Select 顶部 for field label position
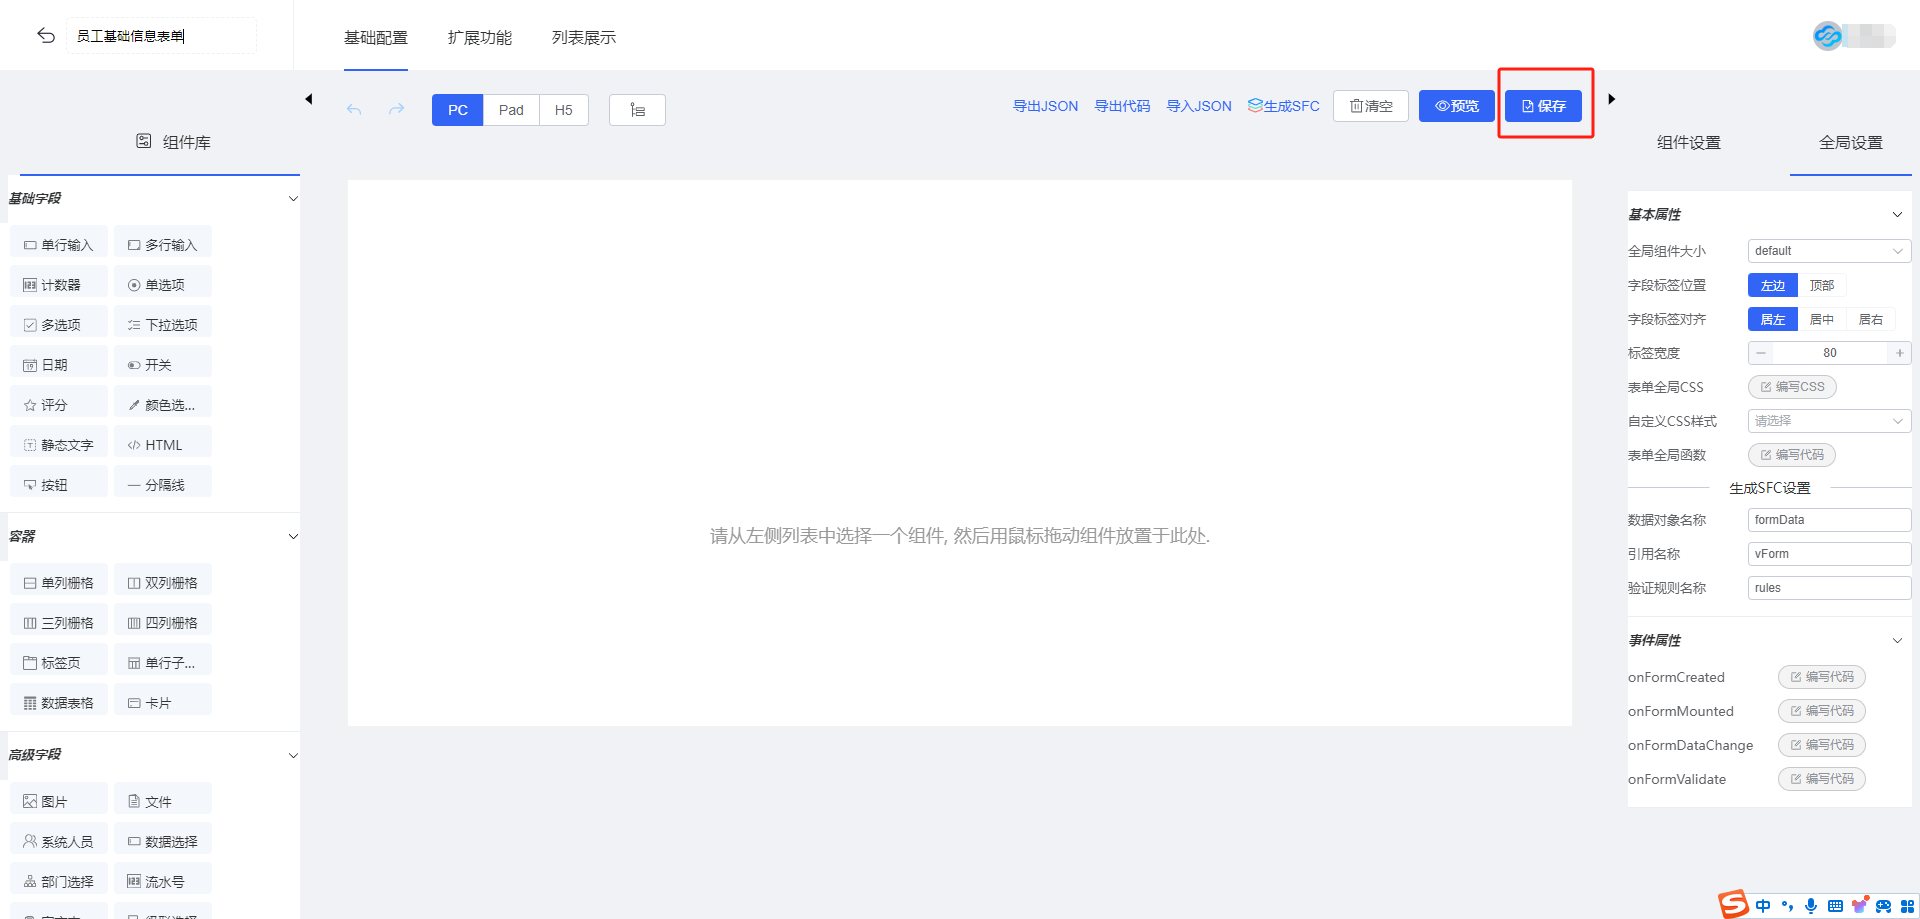Image resolution: width=1920 pixels, height=919 pixels. click(1821, 285)
